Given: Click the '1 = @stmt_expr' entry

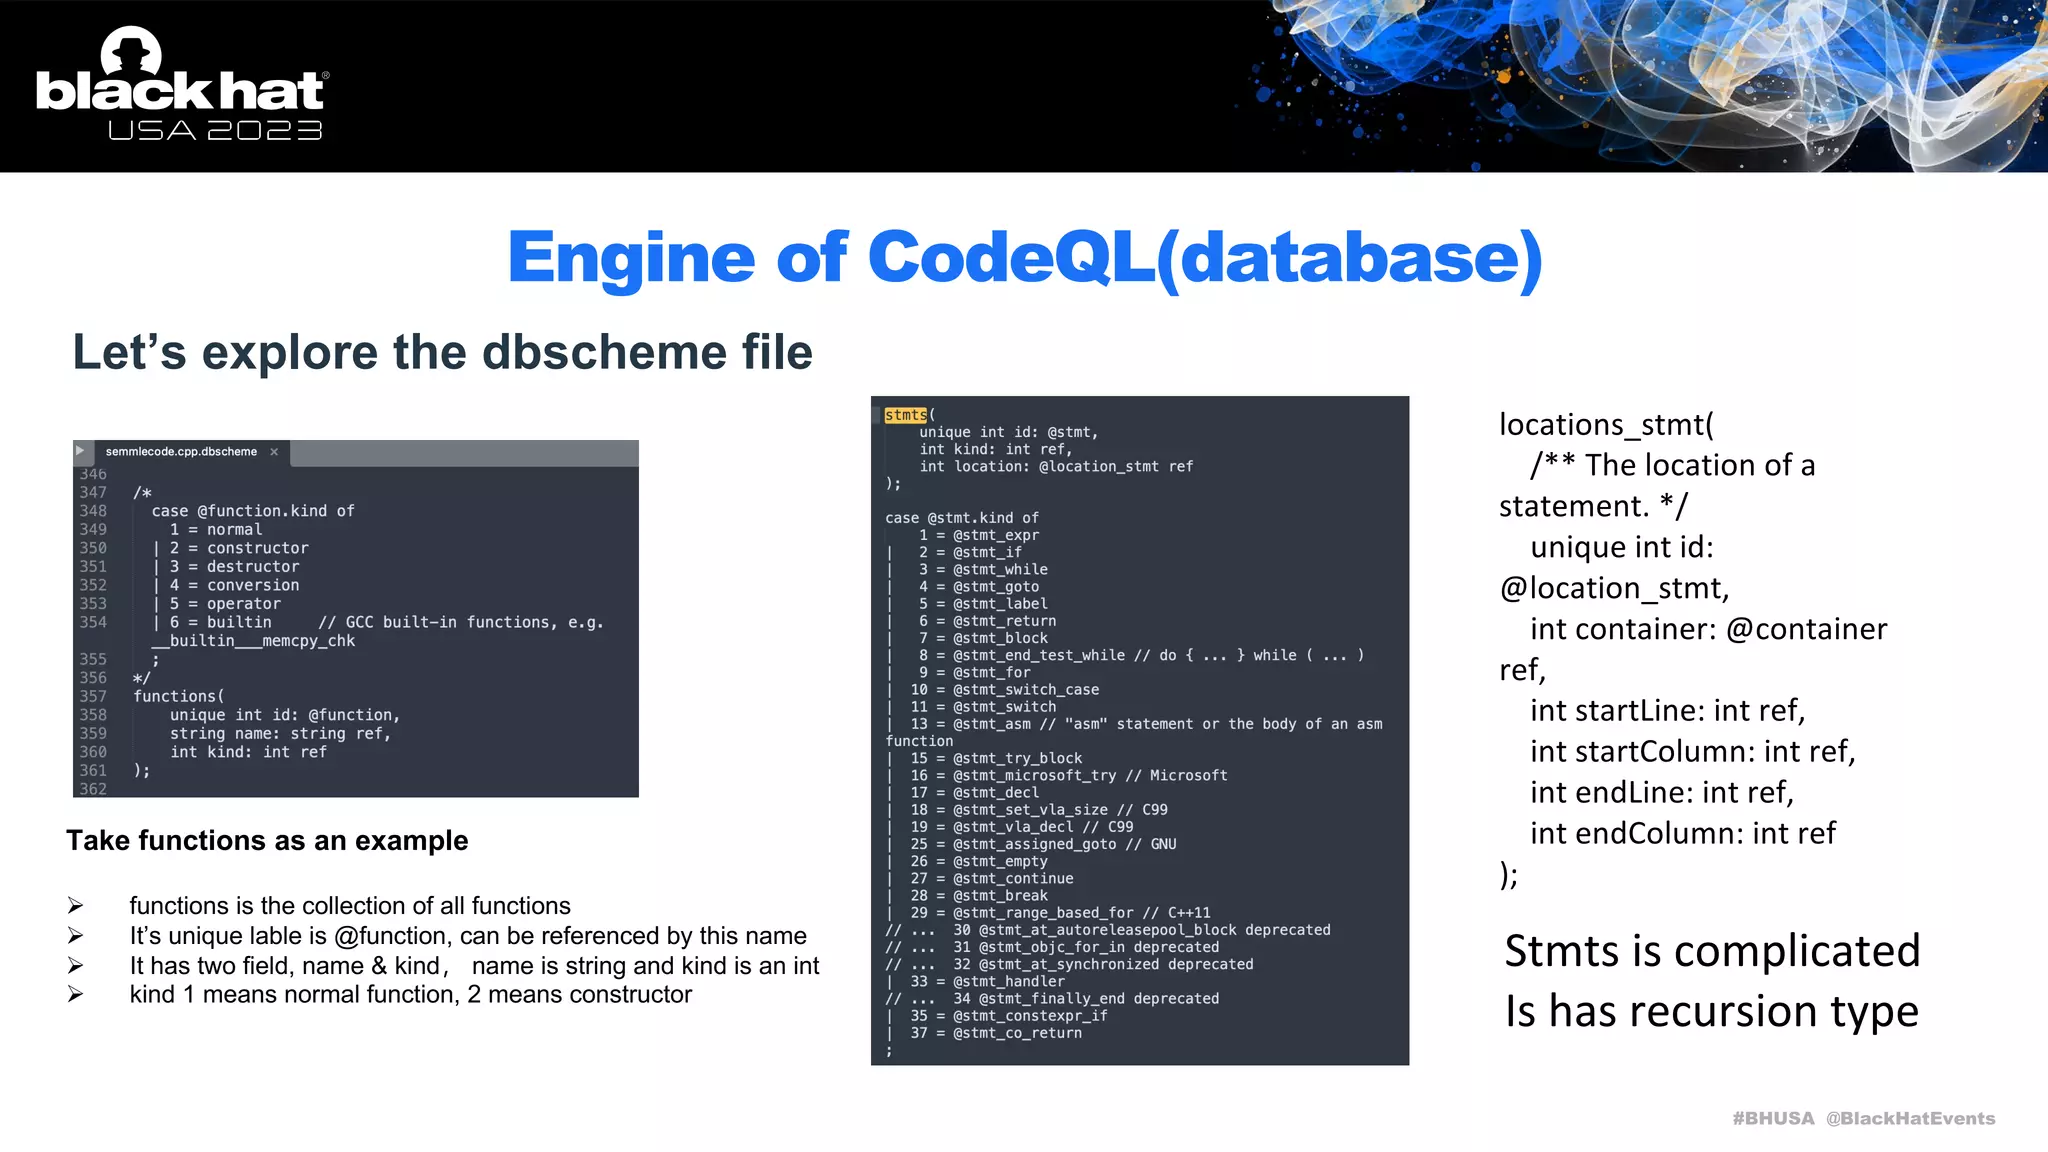Looking at the screenshot, I should coord(979,535).
